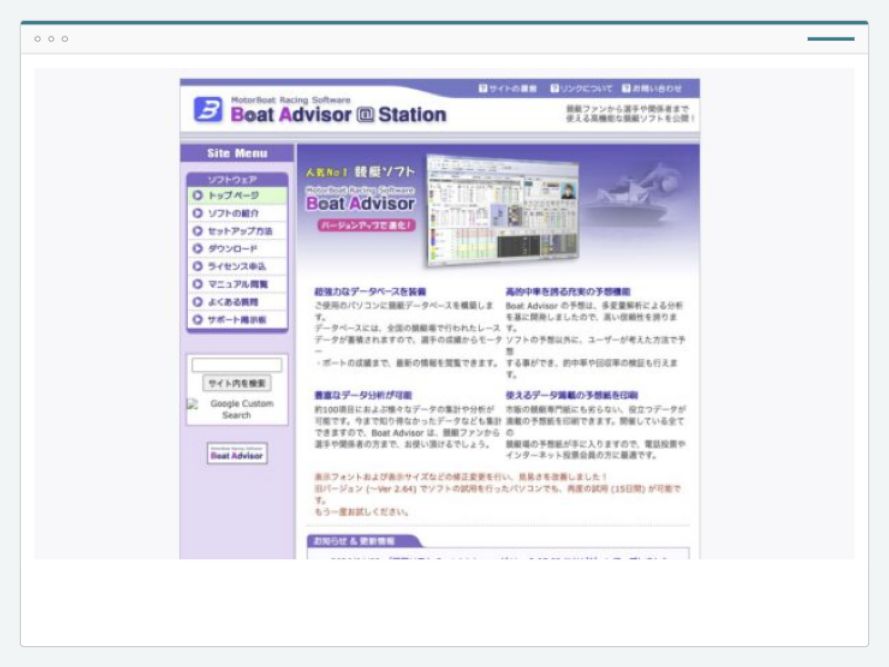Image resolution: width=889 pixels, height=667 pixels.
Task: Click the Boat Advisor logo text in the hero banner
Action: pos(360,203)
